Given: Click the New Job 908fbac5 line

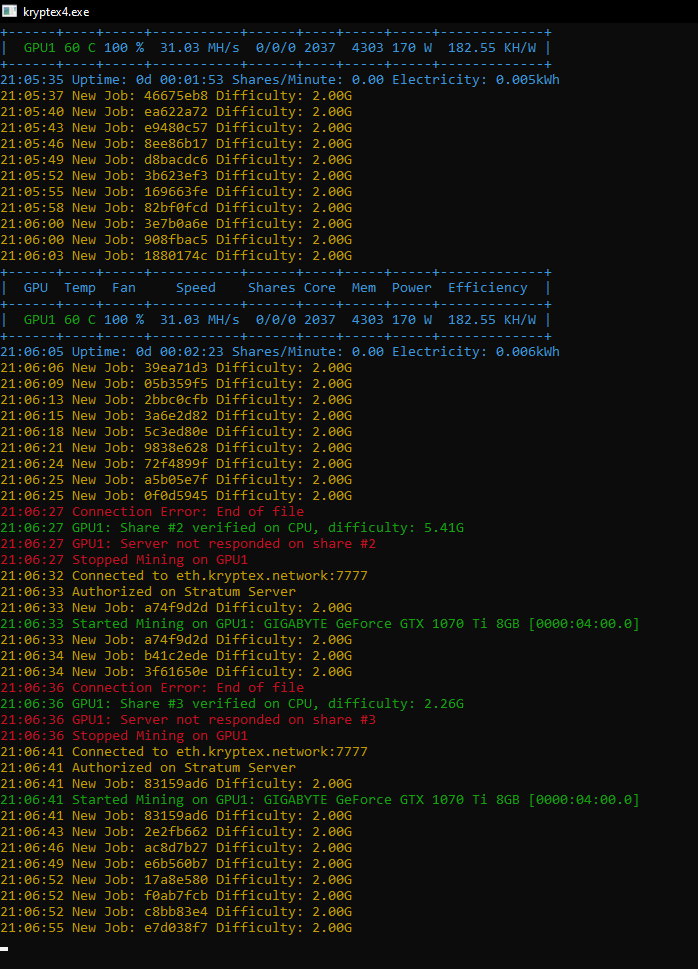Looking at the screenshot, I should click(x=176, y=240).
